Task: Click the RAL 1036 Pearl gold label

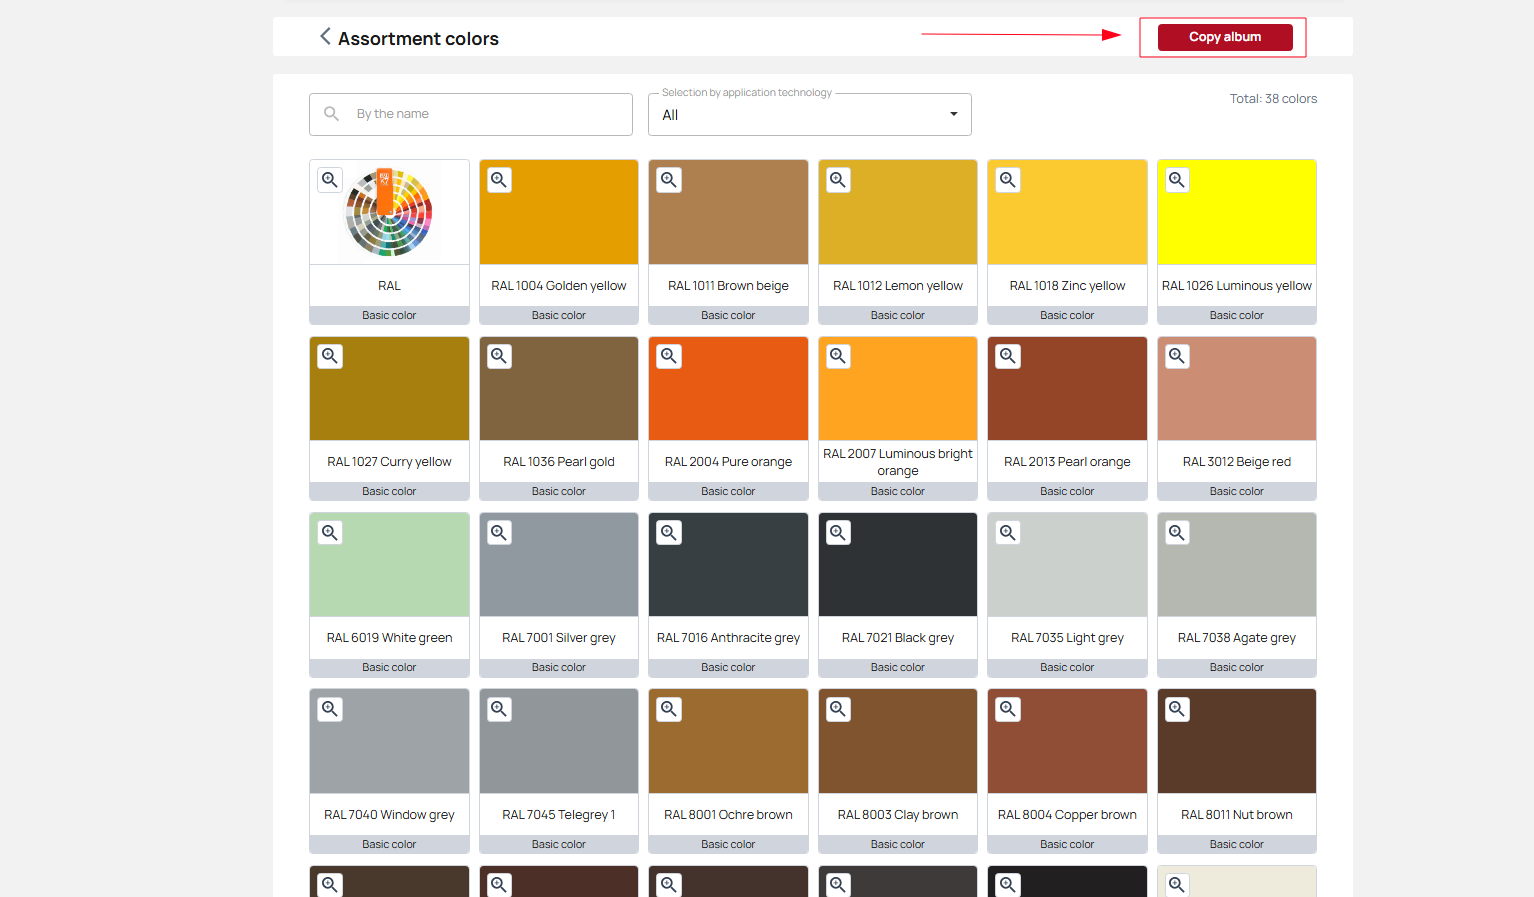Action: [x=559, y=462]
